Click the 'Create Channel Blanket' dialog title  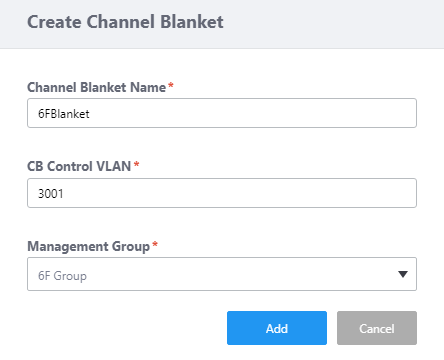(x=125, y=22)
